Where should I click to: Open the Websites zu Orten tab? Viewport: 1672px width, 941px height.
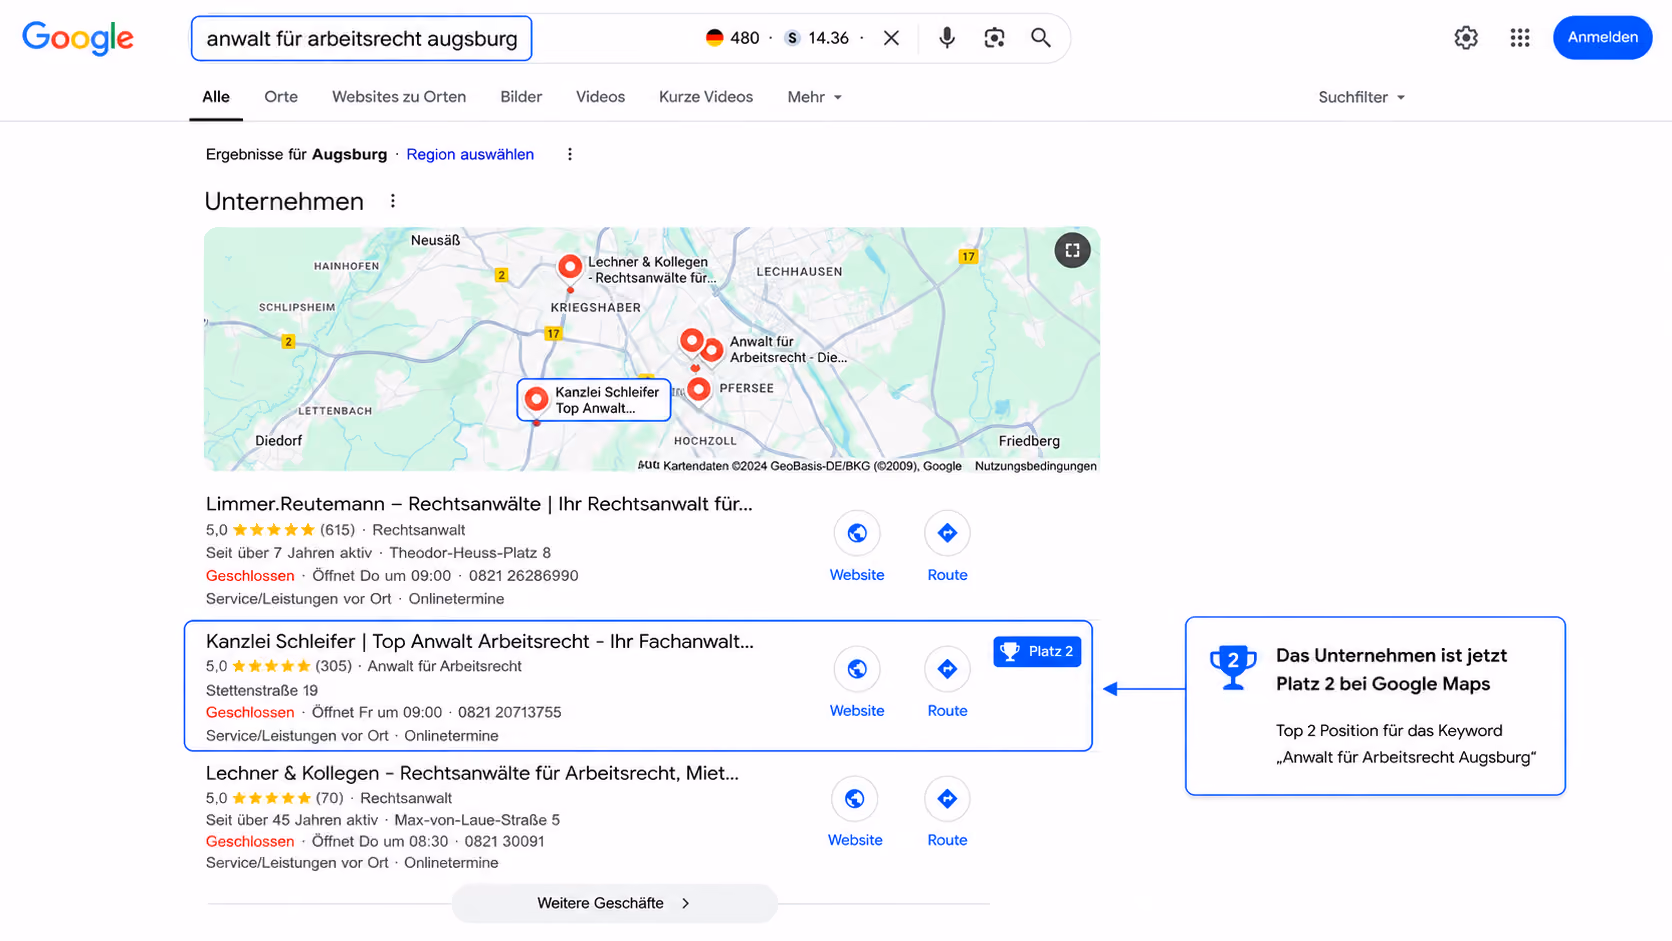399,97
